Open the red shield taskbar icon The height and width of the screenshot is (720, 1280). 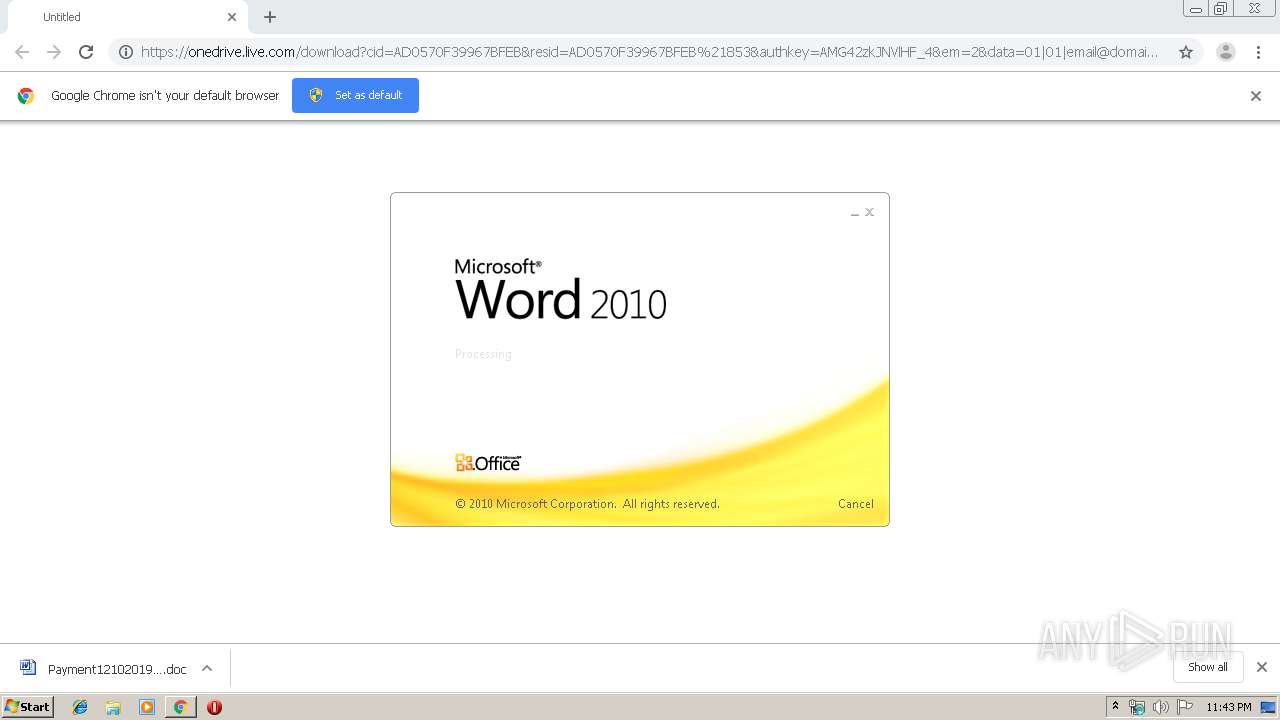214,707
